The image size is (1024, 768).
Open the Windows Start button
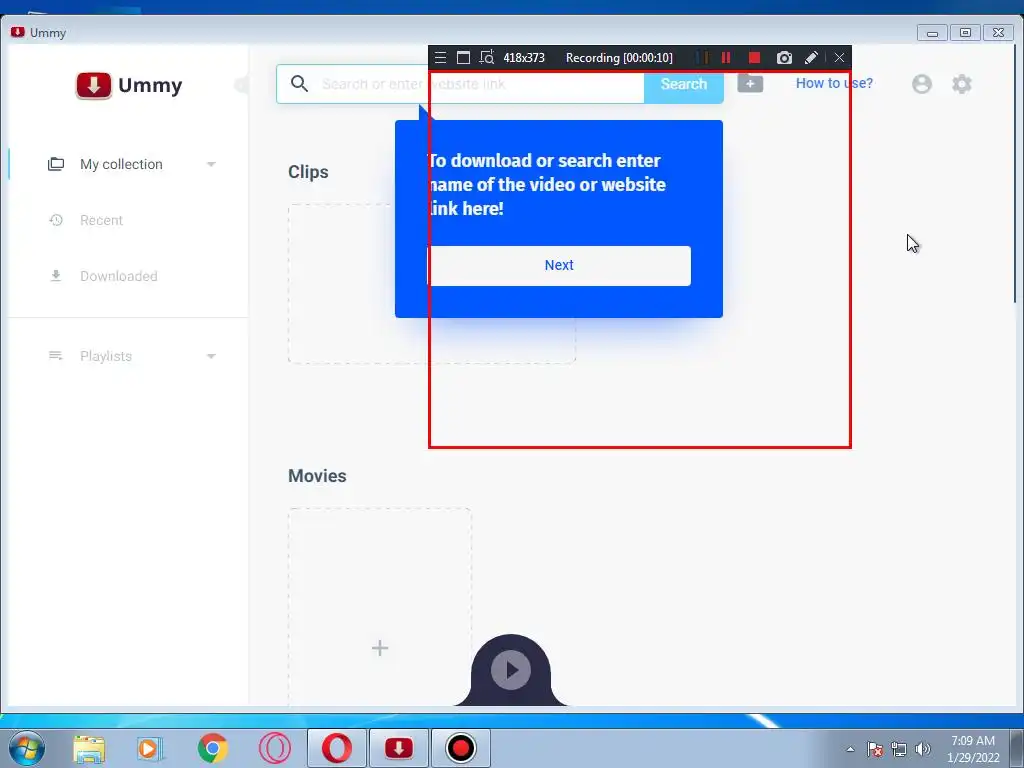(26, 748)
